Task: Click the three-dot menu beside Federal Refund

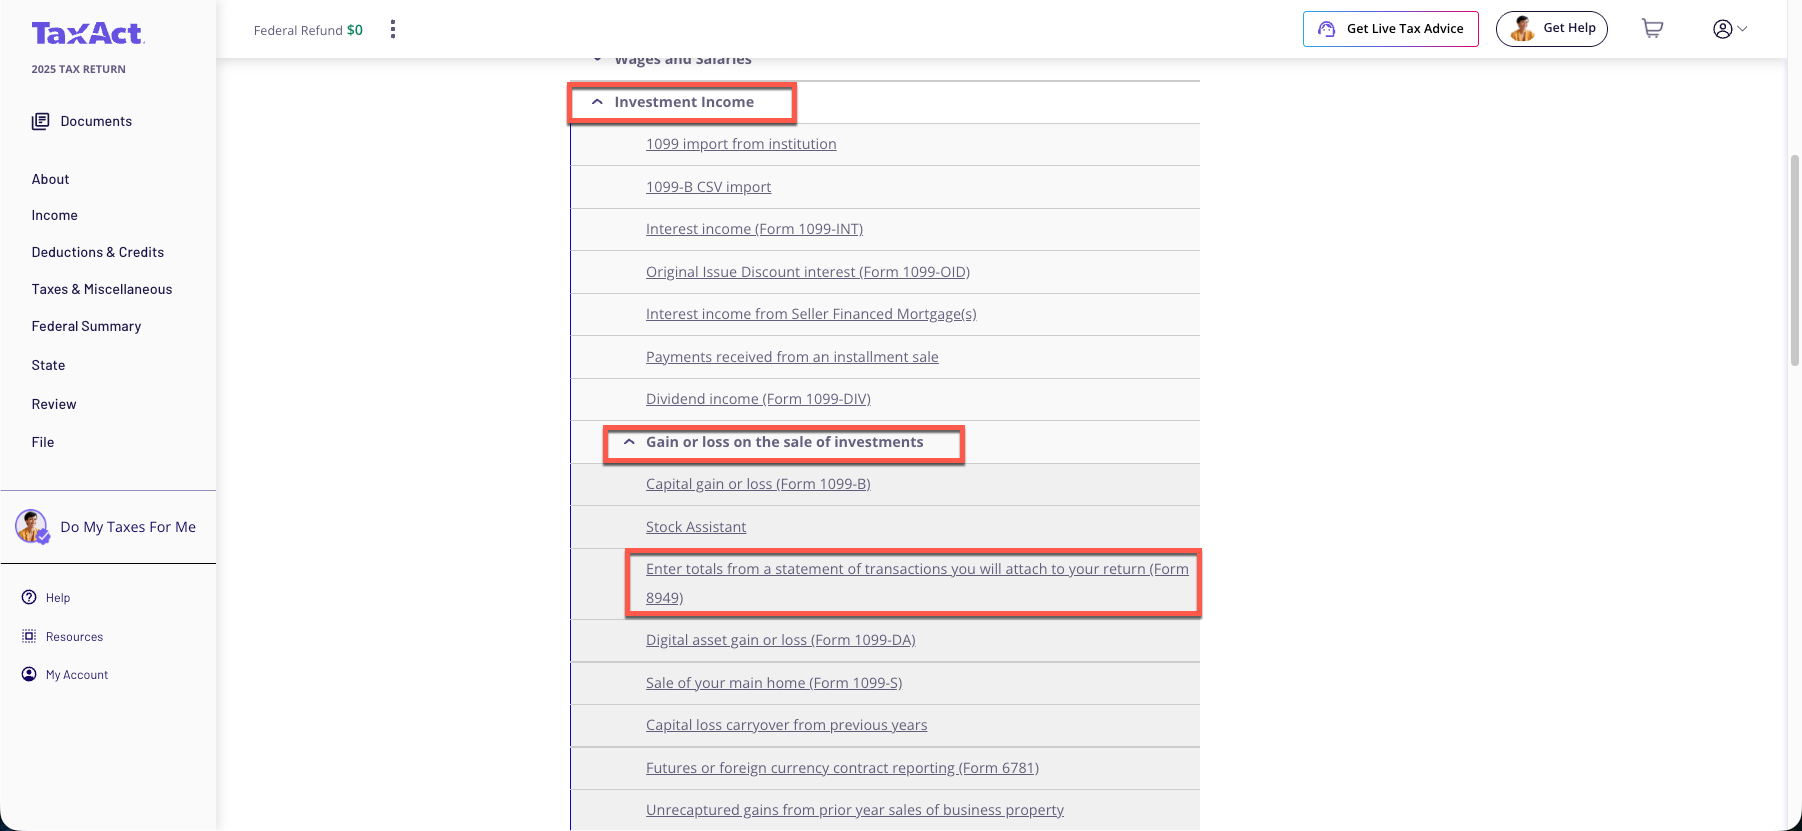Action: [x=393, y=29]
